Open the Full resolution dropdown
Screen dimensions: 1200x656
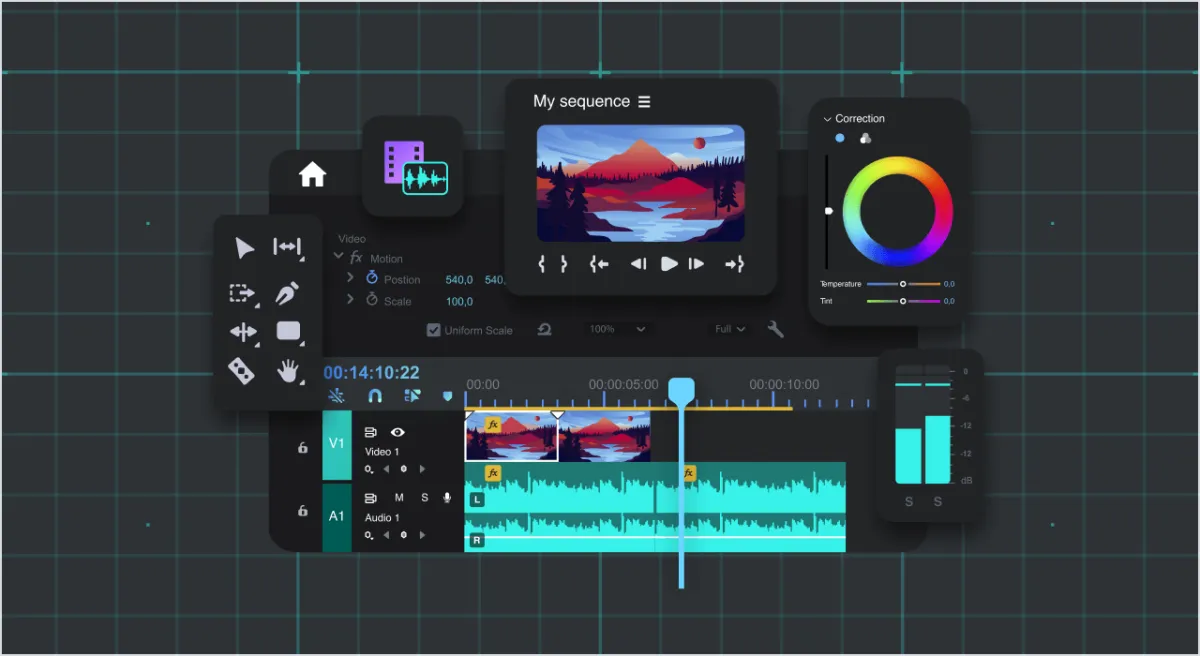click(x=730, y=329)
